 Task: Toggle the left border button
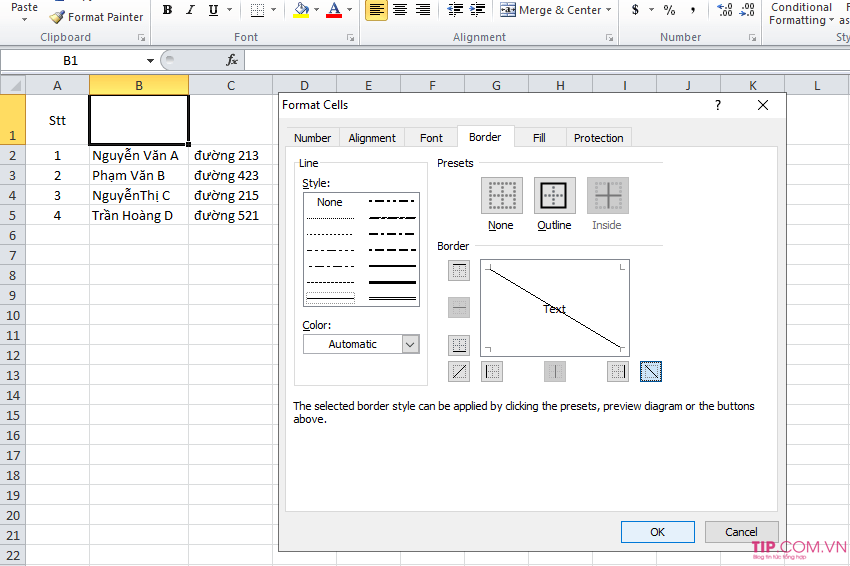[x=492, y=371]
